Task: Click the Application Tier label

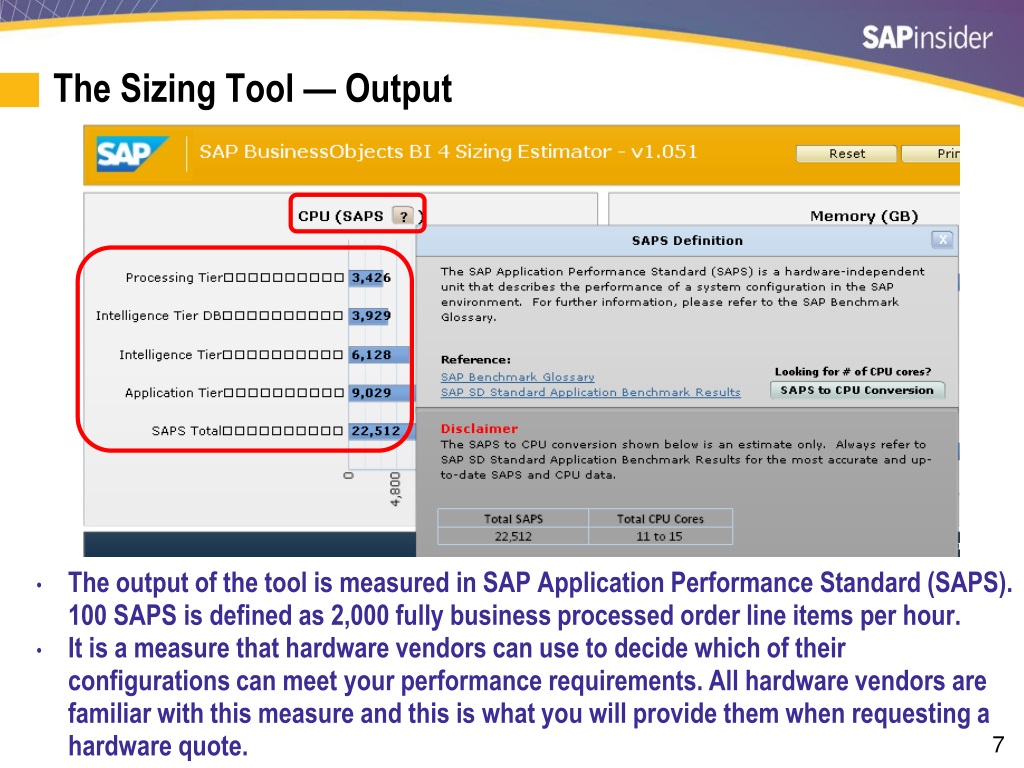Action: [174, 392]
